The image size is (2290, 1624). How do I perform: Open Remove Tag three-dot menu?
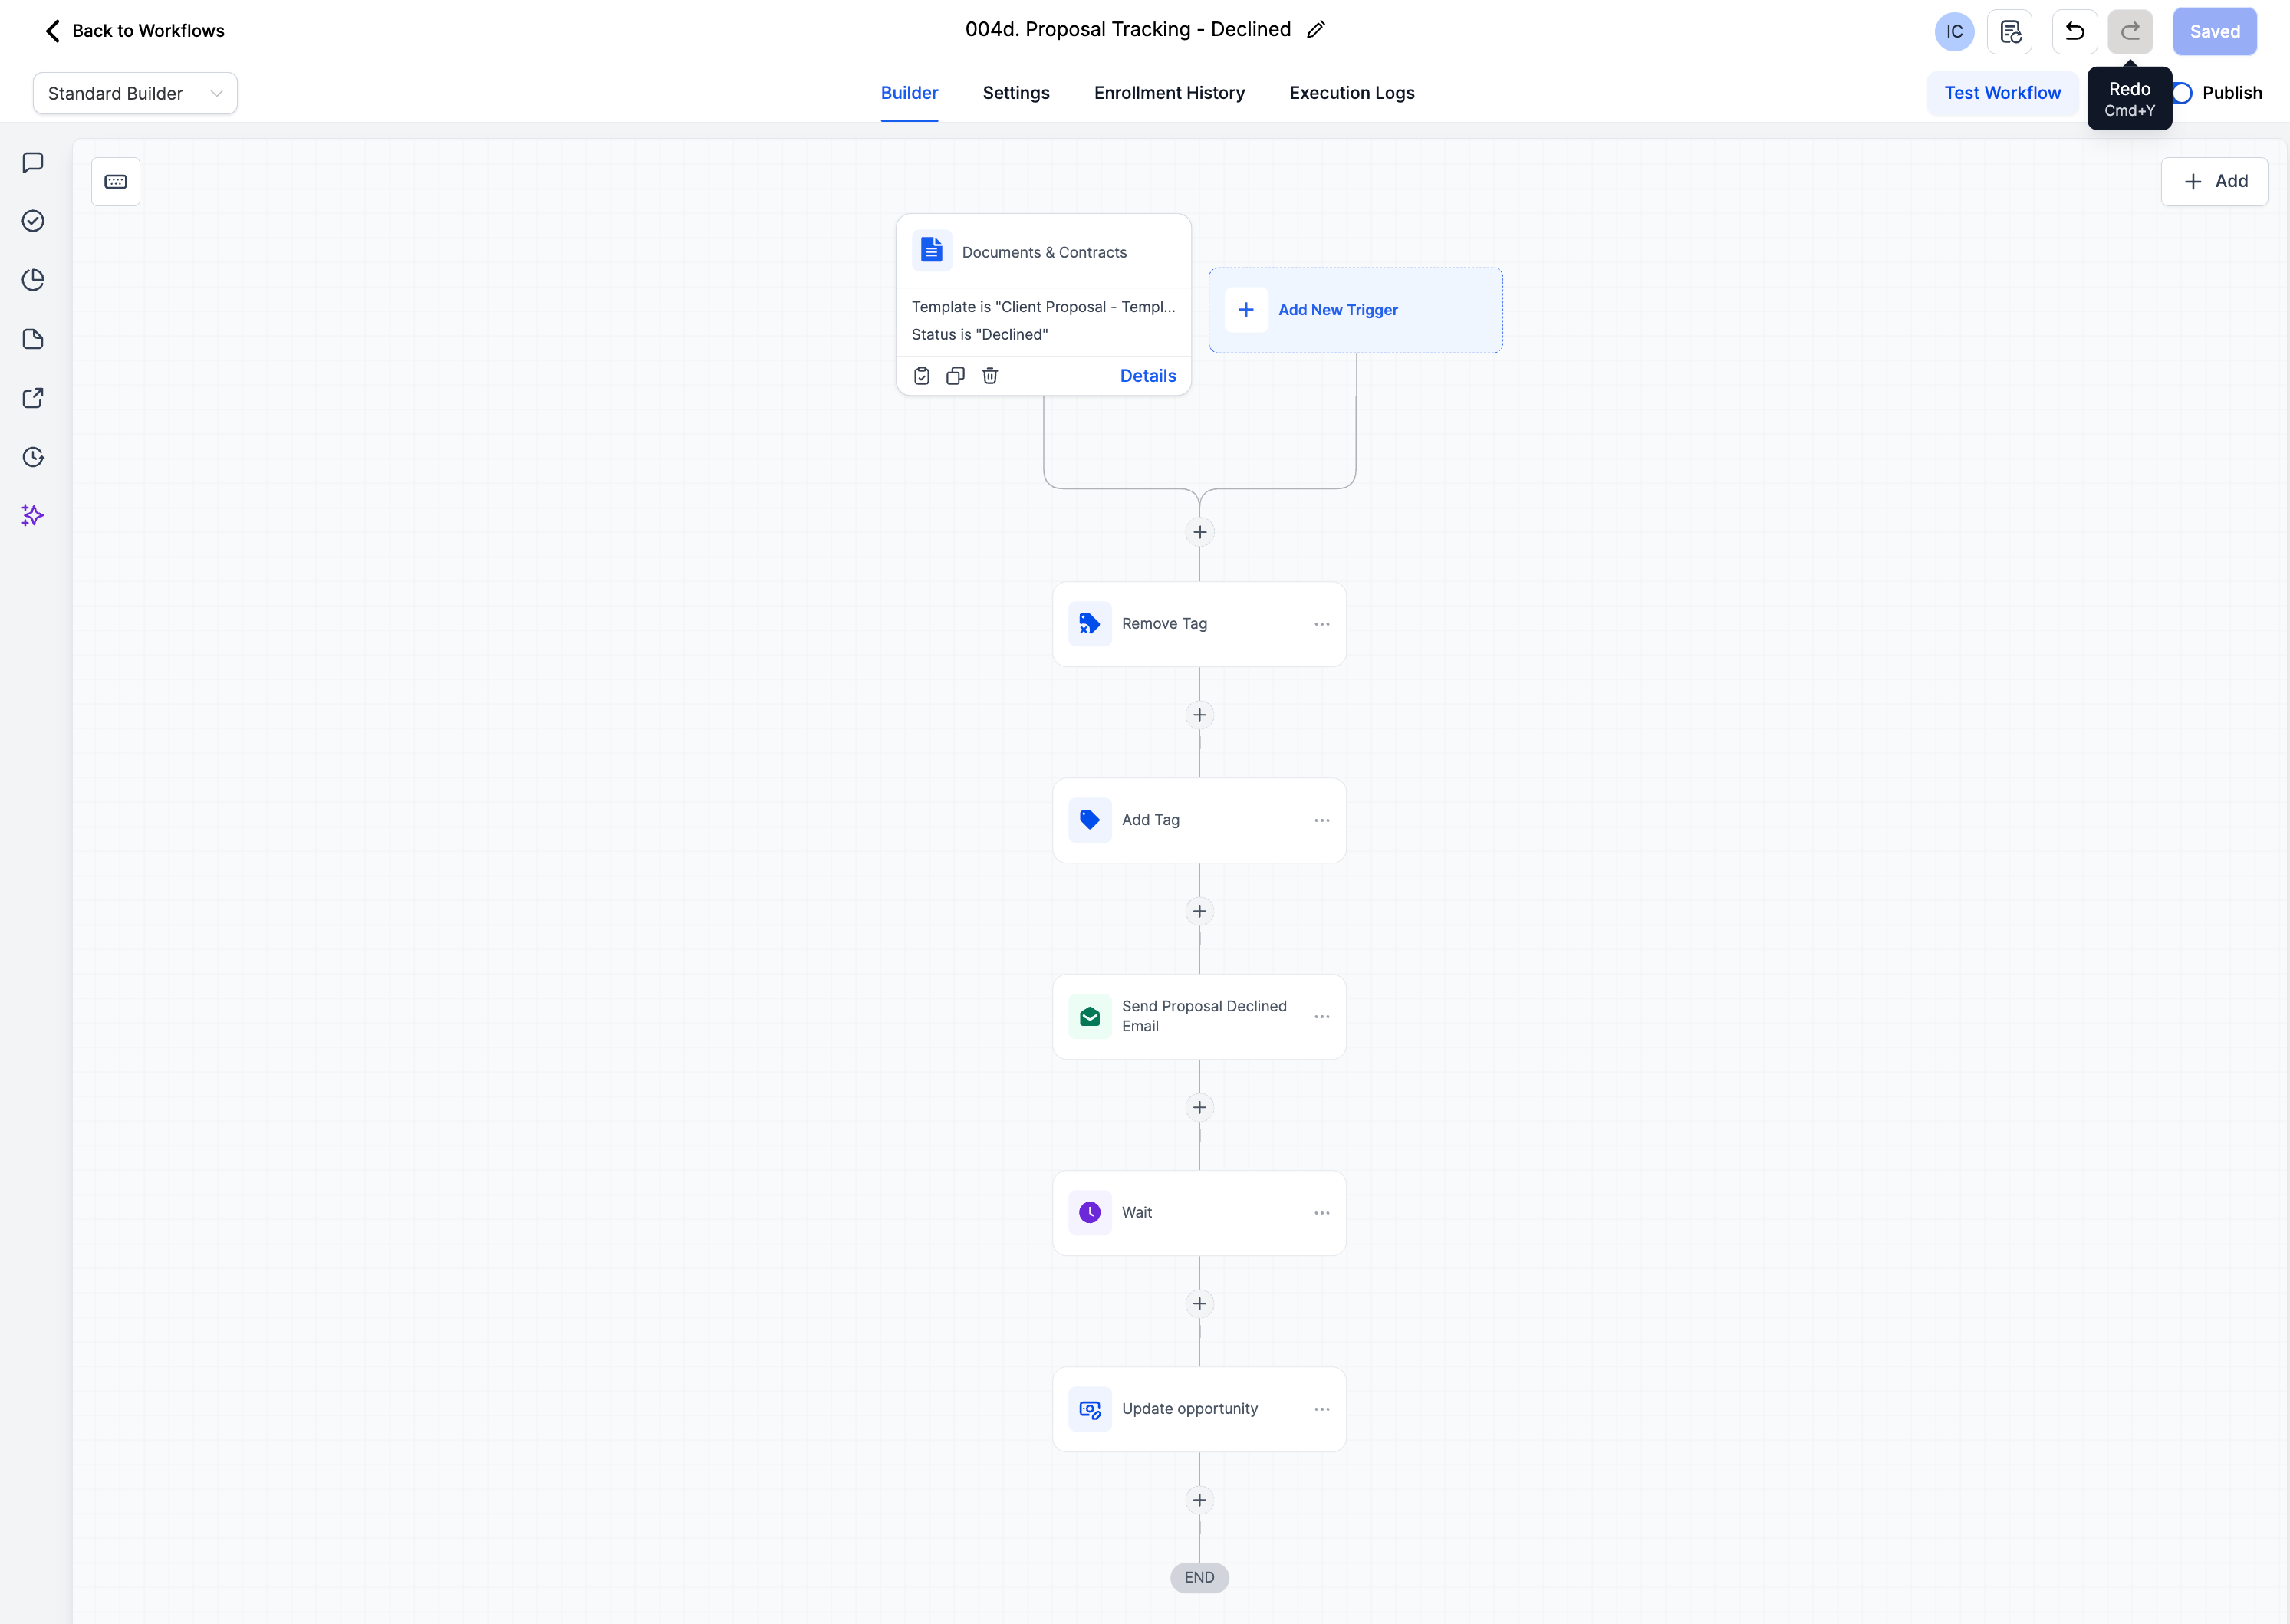pos(1322,624)
